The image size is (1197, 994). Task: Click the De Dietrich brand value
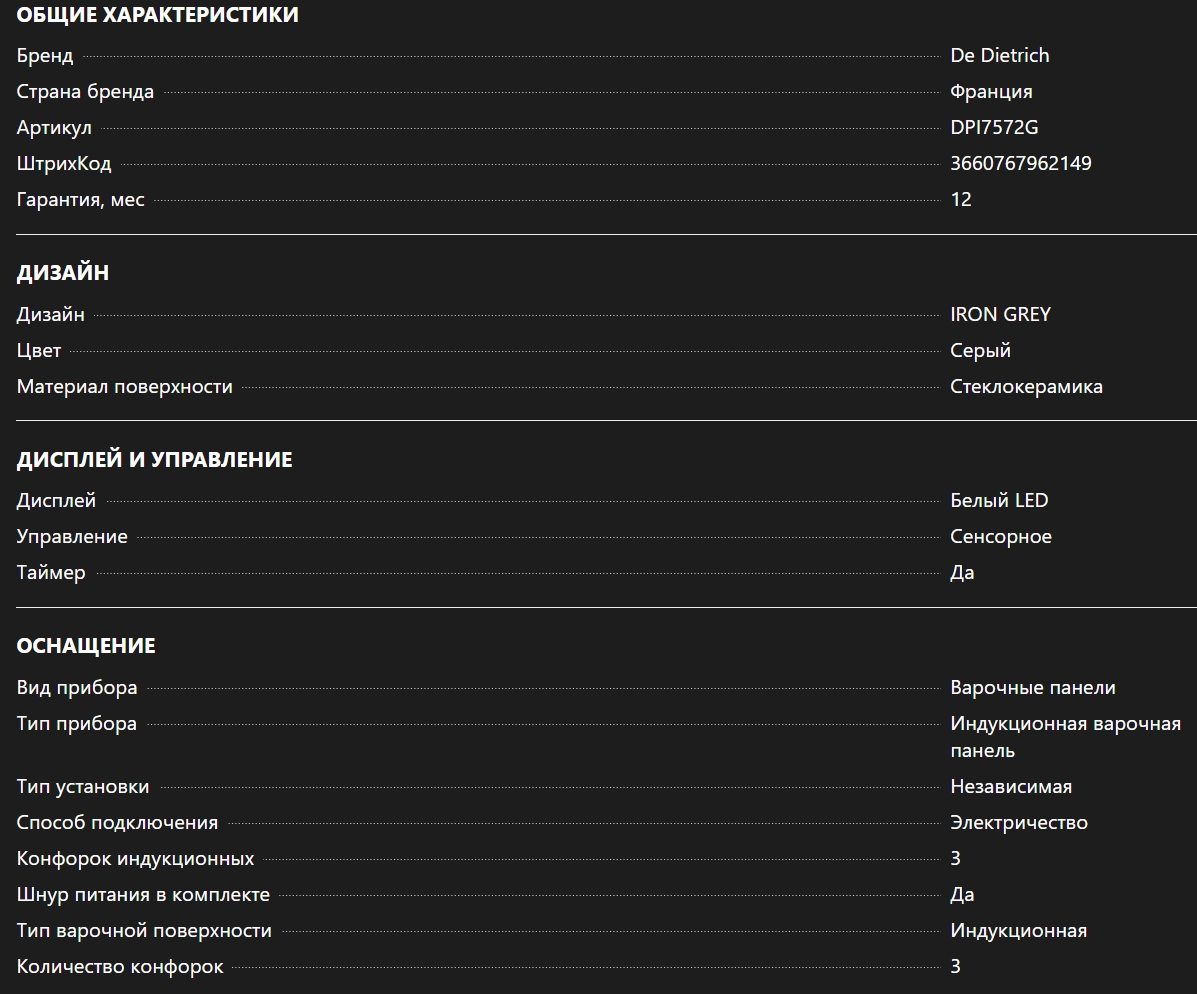[999, 56]
